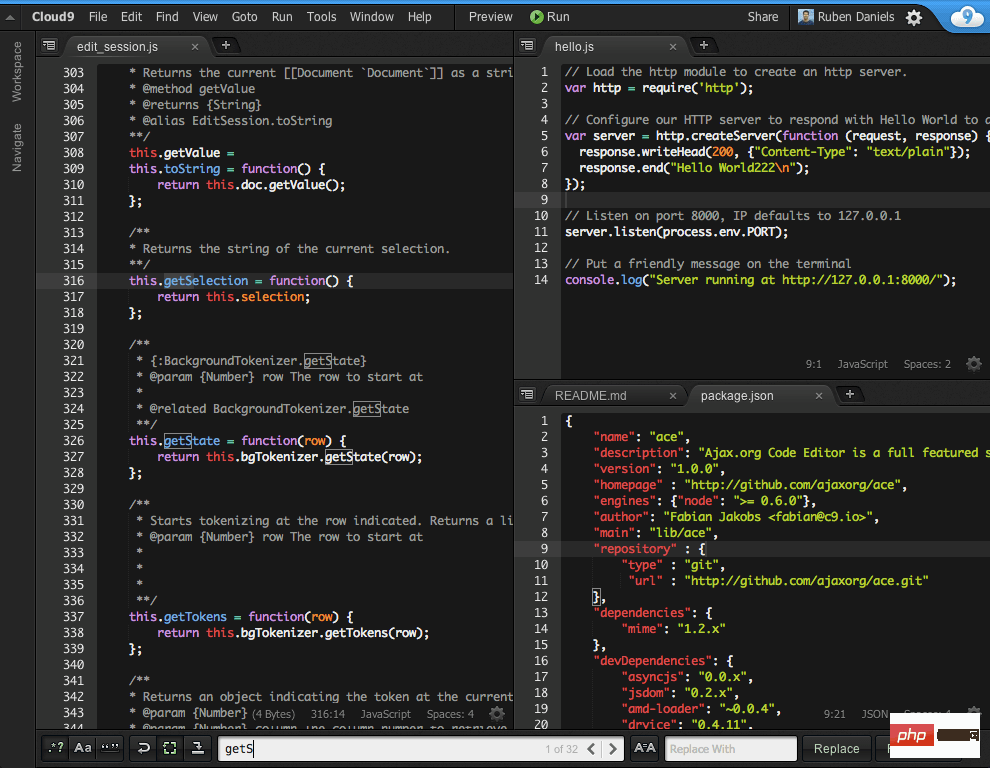This screenshot has height=768, width=990.
Task: Open the Help menu
Action: [x=420, y=17]
